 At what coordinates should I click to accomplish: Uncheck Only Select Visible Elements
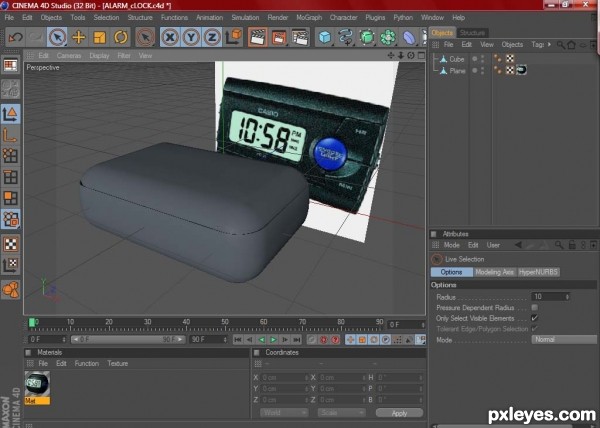[x=535, y=318]
